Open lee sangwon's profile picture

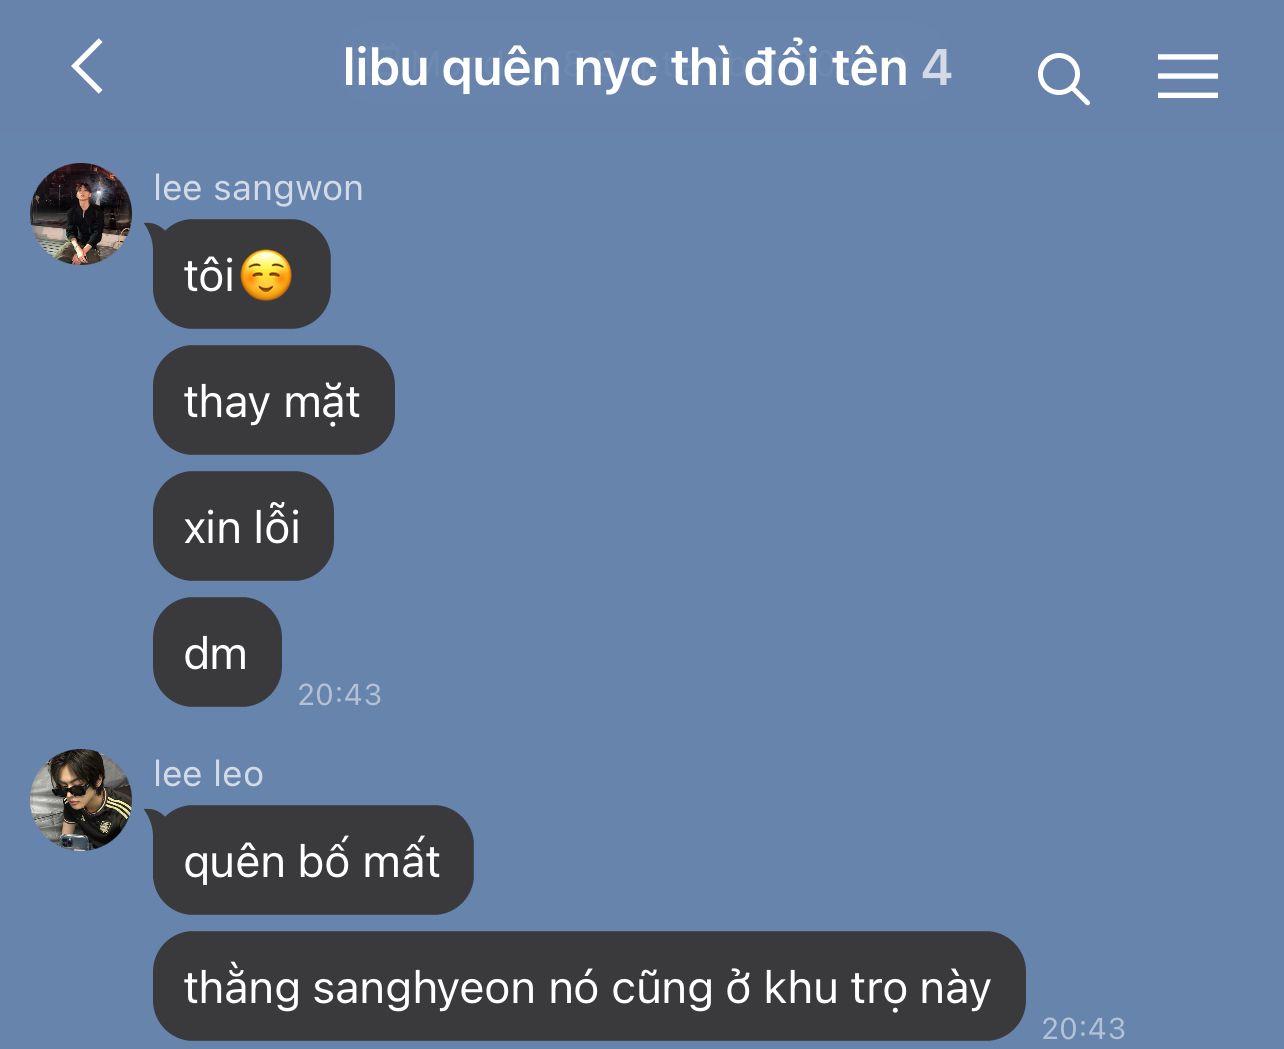pyautogui.click(x=81, y=214)
